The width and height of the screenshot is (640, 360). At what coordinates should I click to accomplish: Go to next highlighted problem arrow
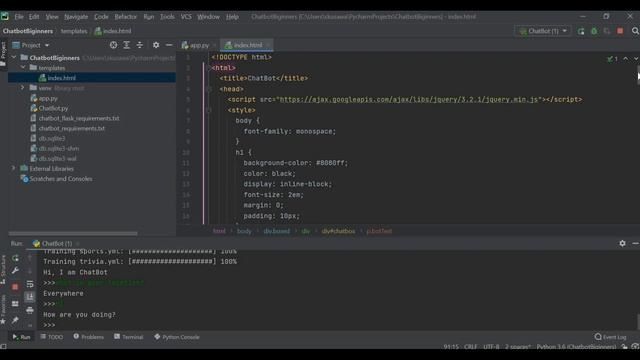coord(636,59)
